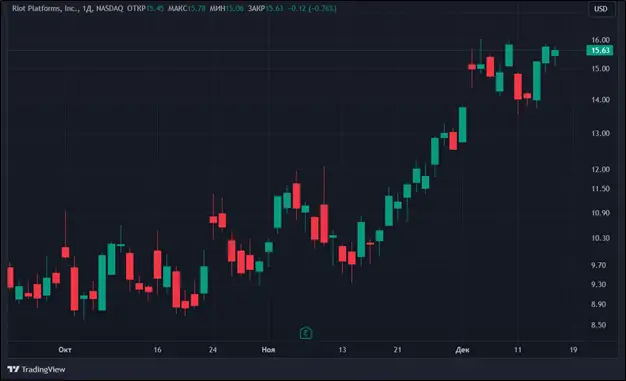
Task: Click the Ноя date label on time axis
Action: pos(268,350)
